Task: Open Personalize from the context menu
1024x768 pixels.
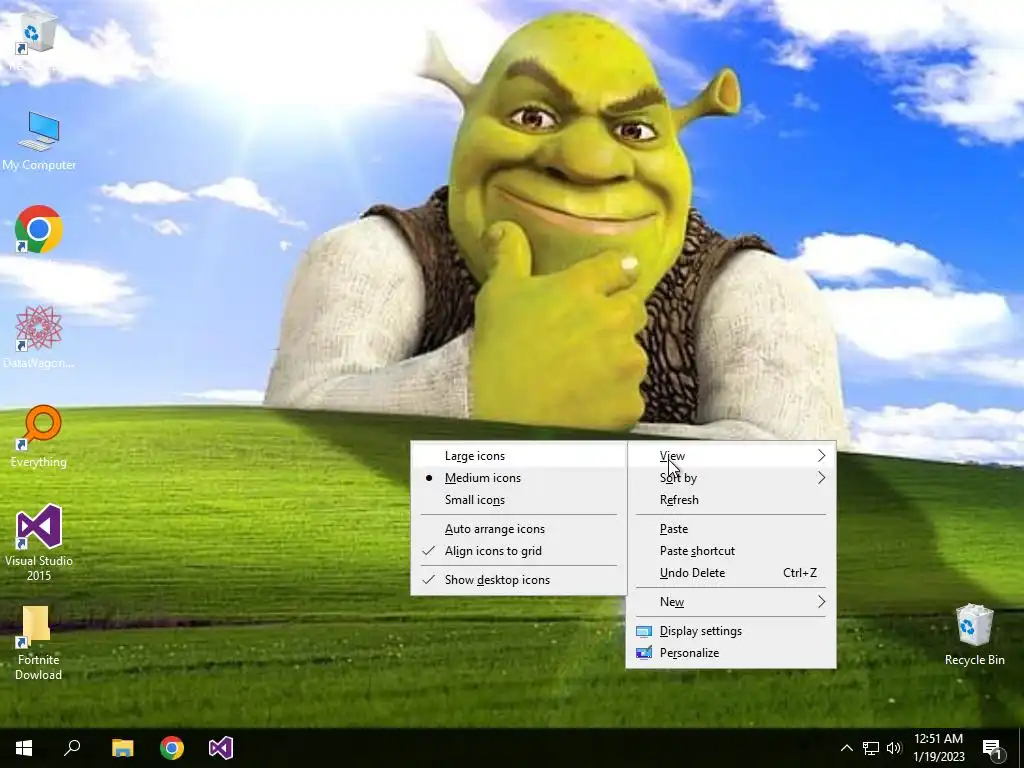Action: (731, 653)
